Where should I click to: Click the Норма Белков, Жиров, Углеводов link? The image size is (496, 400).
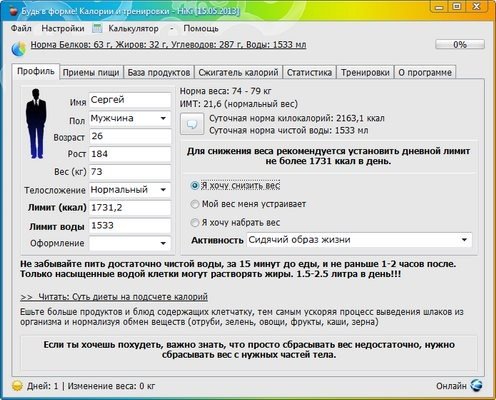coord(168,45)
